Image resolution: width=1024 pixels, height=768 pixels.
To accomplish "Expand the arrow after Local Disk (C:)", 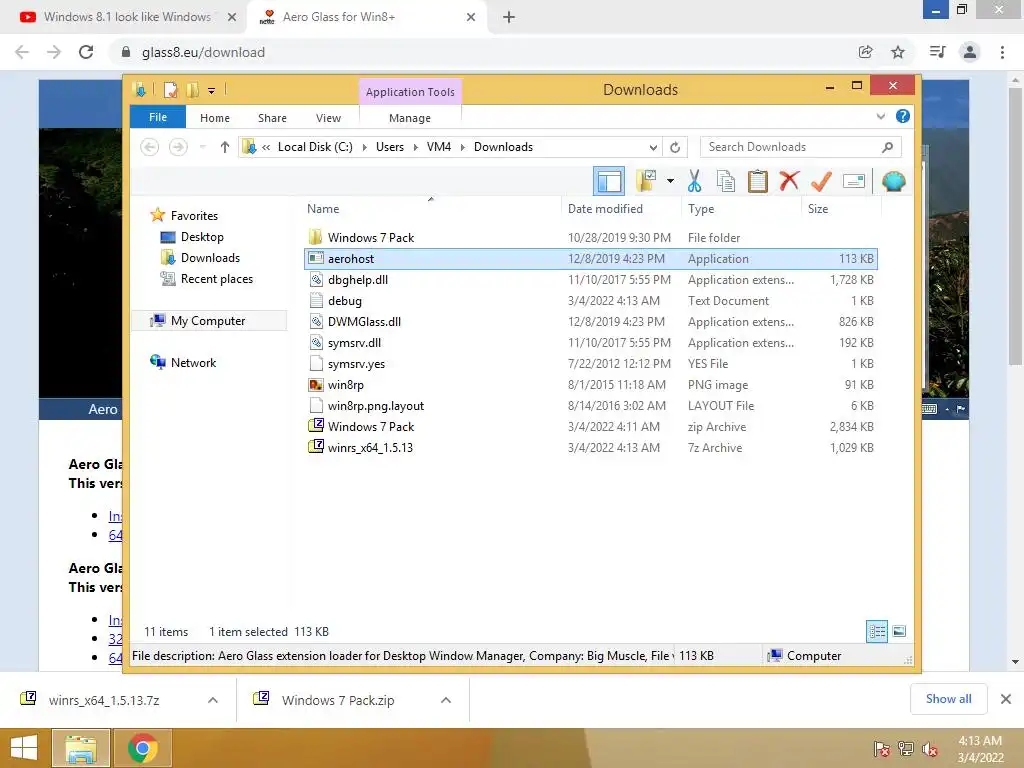I will coord(364,148).
